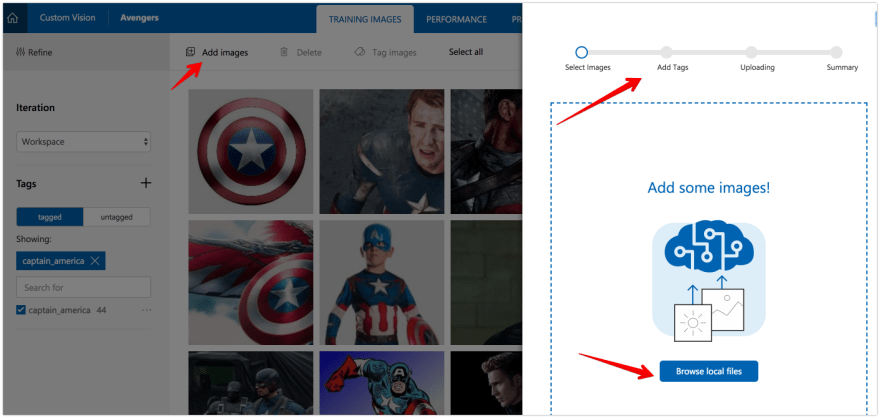This screenshot has height=418, width=880.
Task: Click the Tags section heading
Action: coord(26,183)
